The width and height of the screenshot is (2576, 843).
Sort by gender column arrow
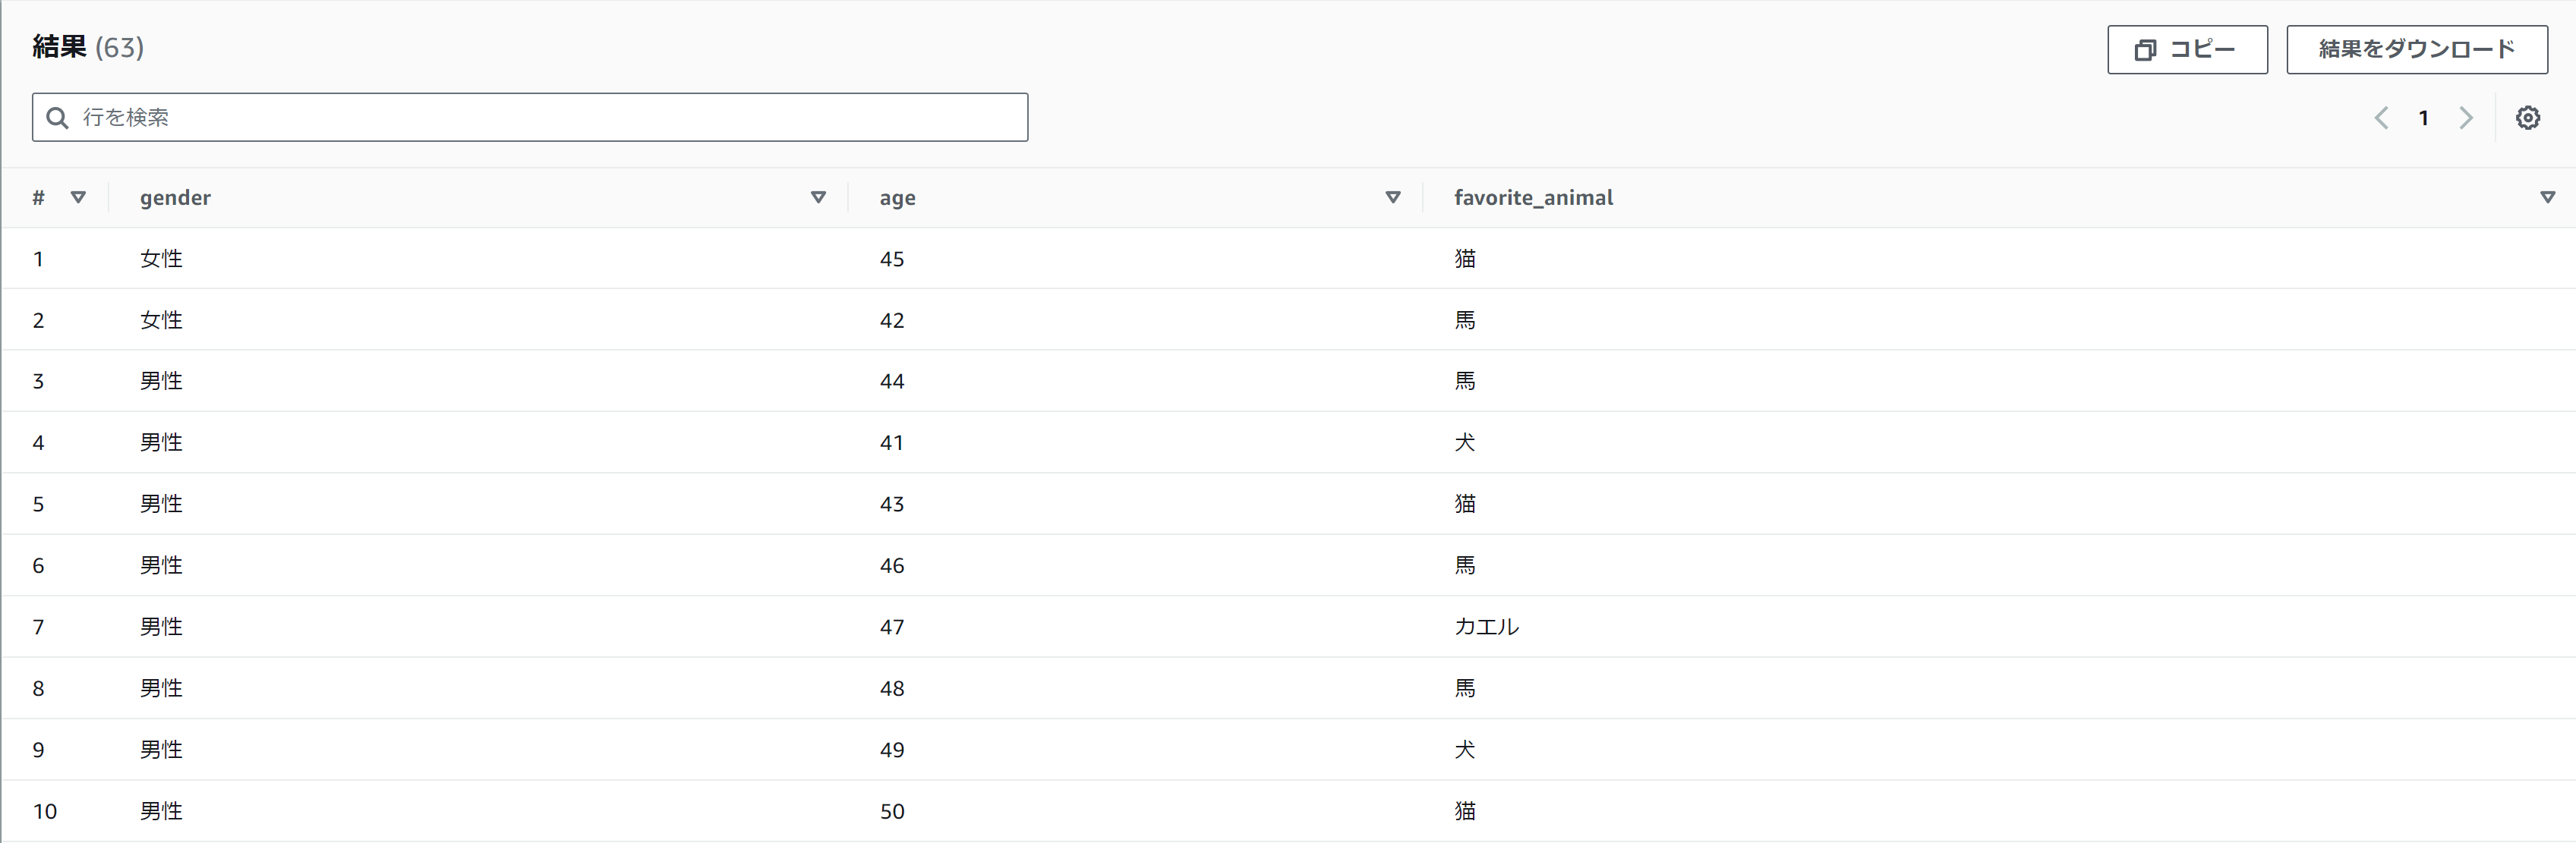click(x=817, y=197)
